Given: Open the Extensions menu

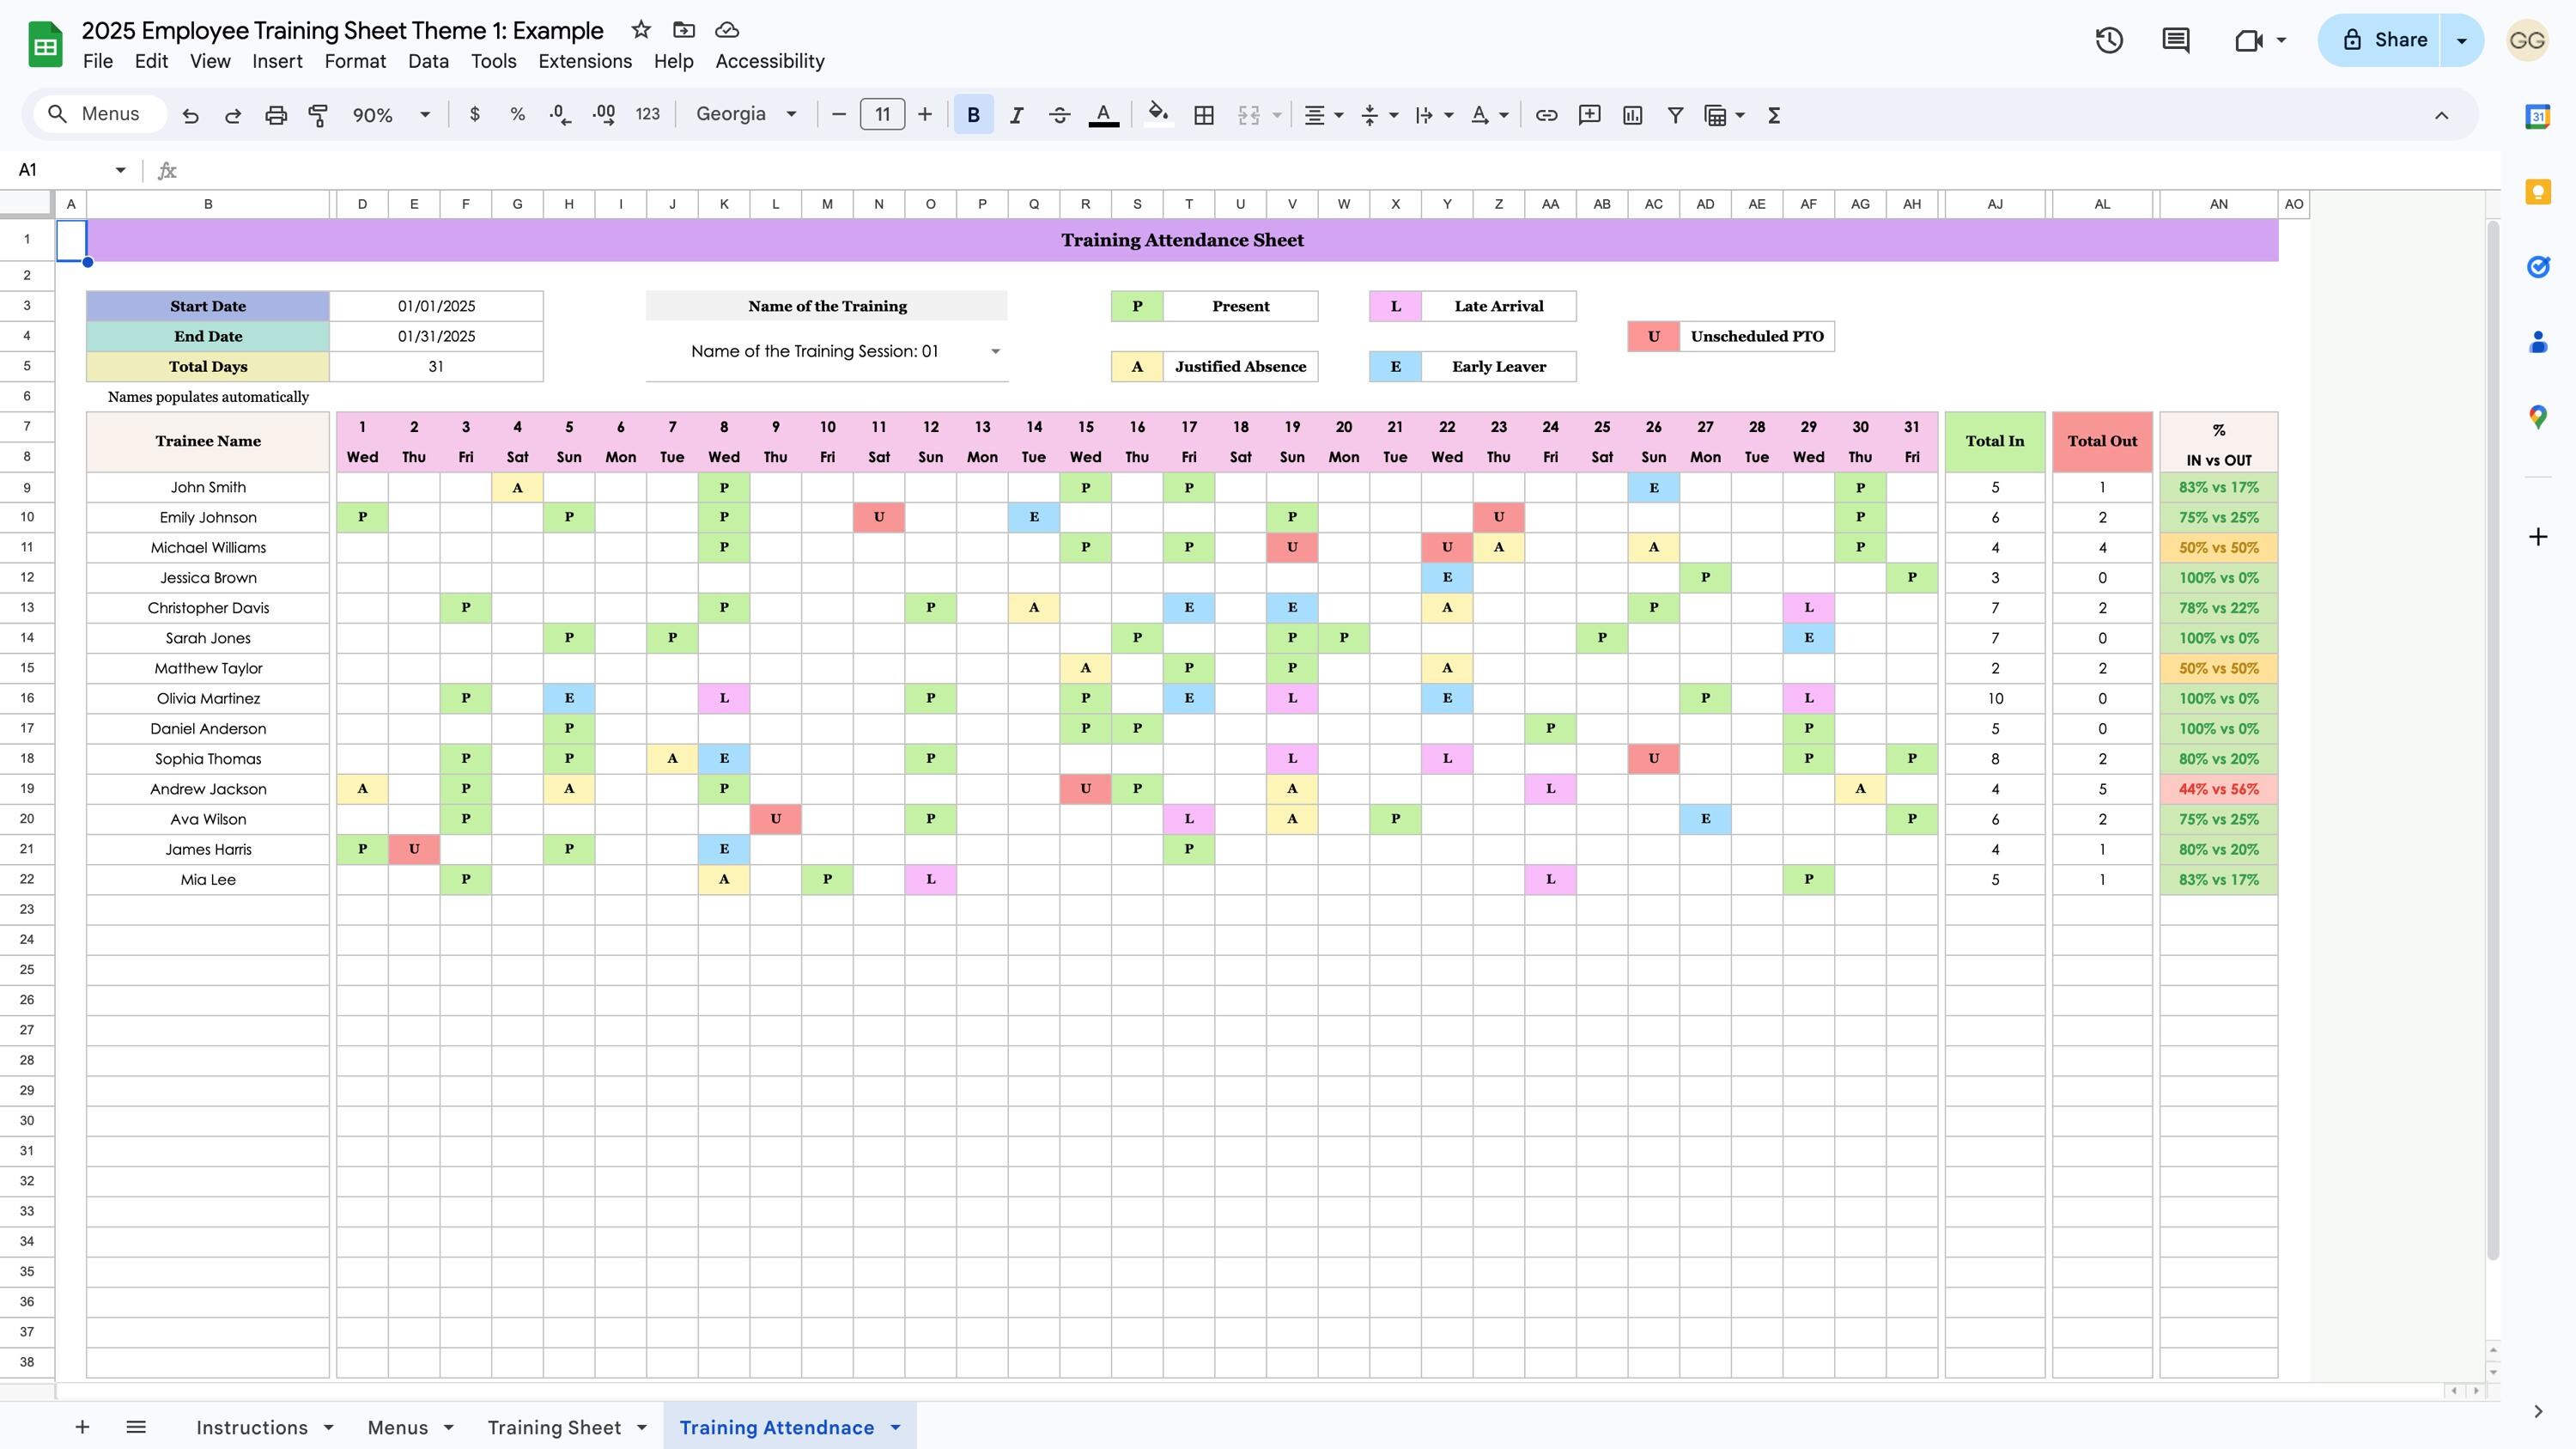Looking at the screenshot, I should [x=584, y=61].
